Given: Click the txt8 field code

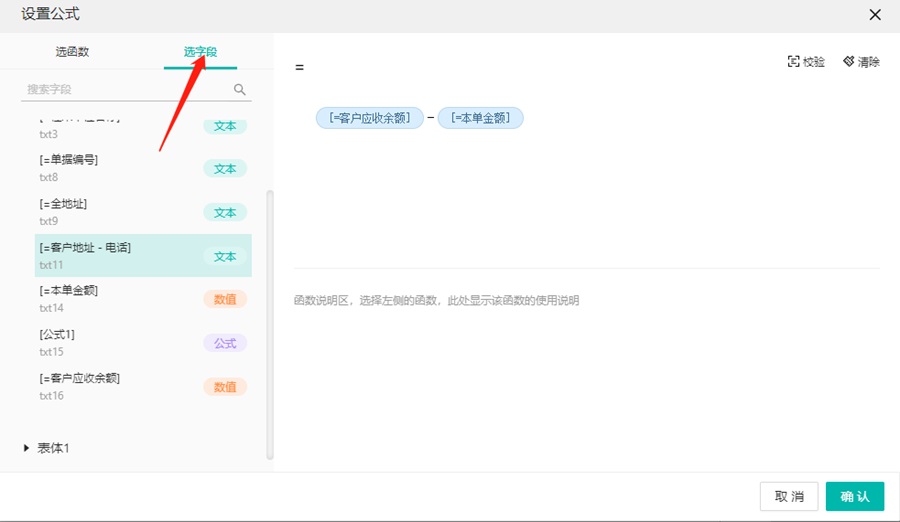Looking at the screenshot, I should coord(49,177).
